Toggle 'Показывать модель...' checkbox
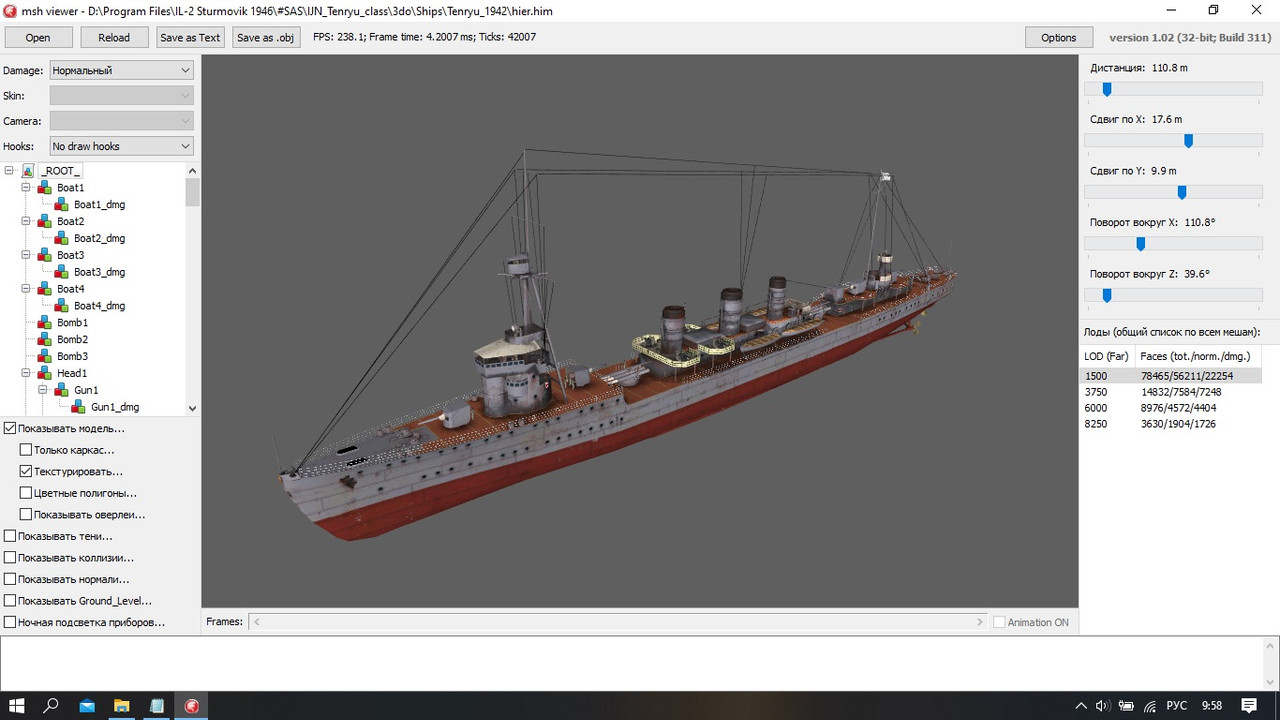 [x=10, y=428]
